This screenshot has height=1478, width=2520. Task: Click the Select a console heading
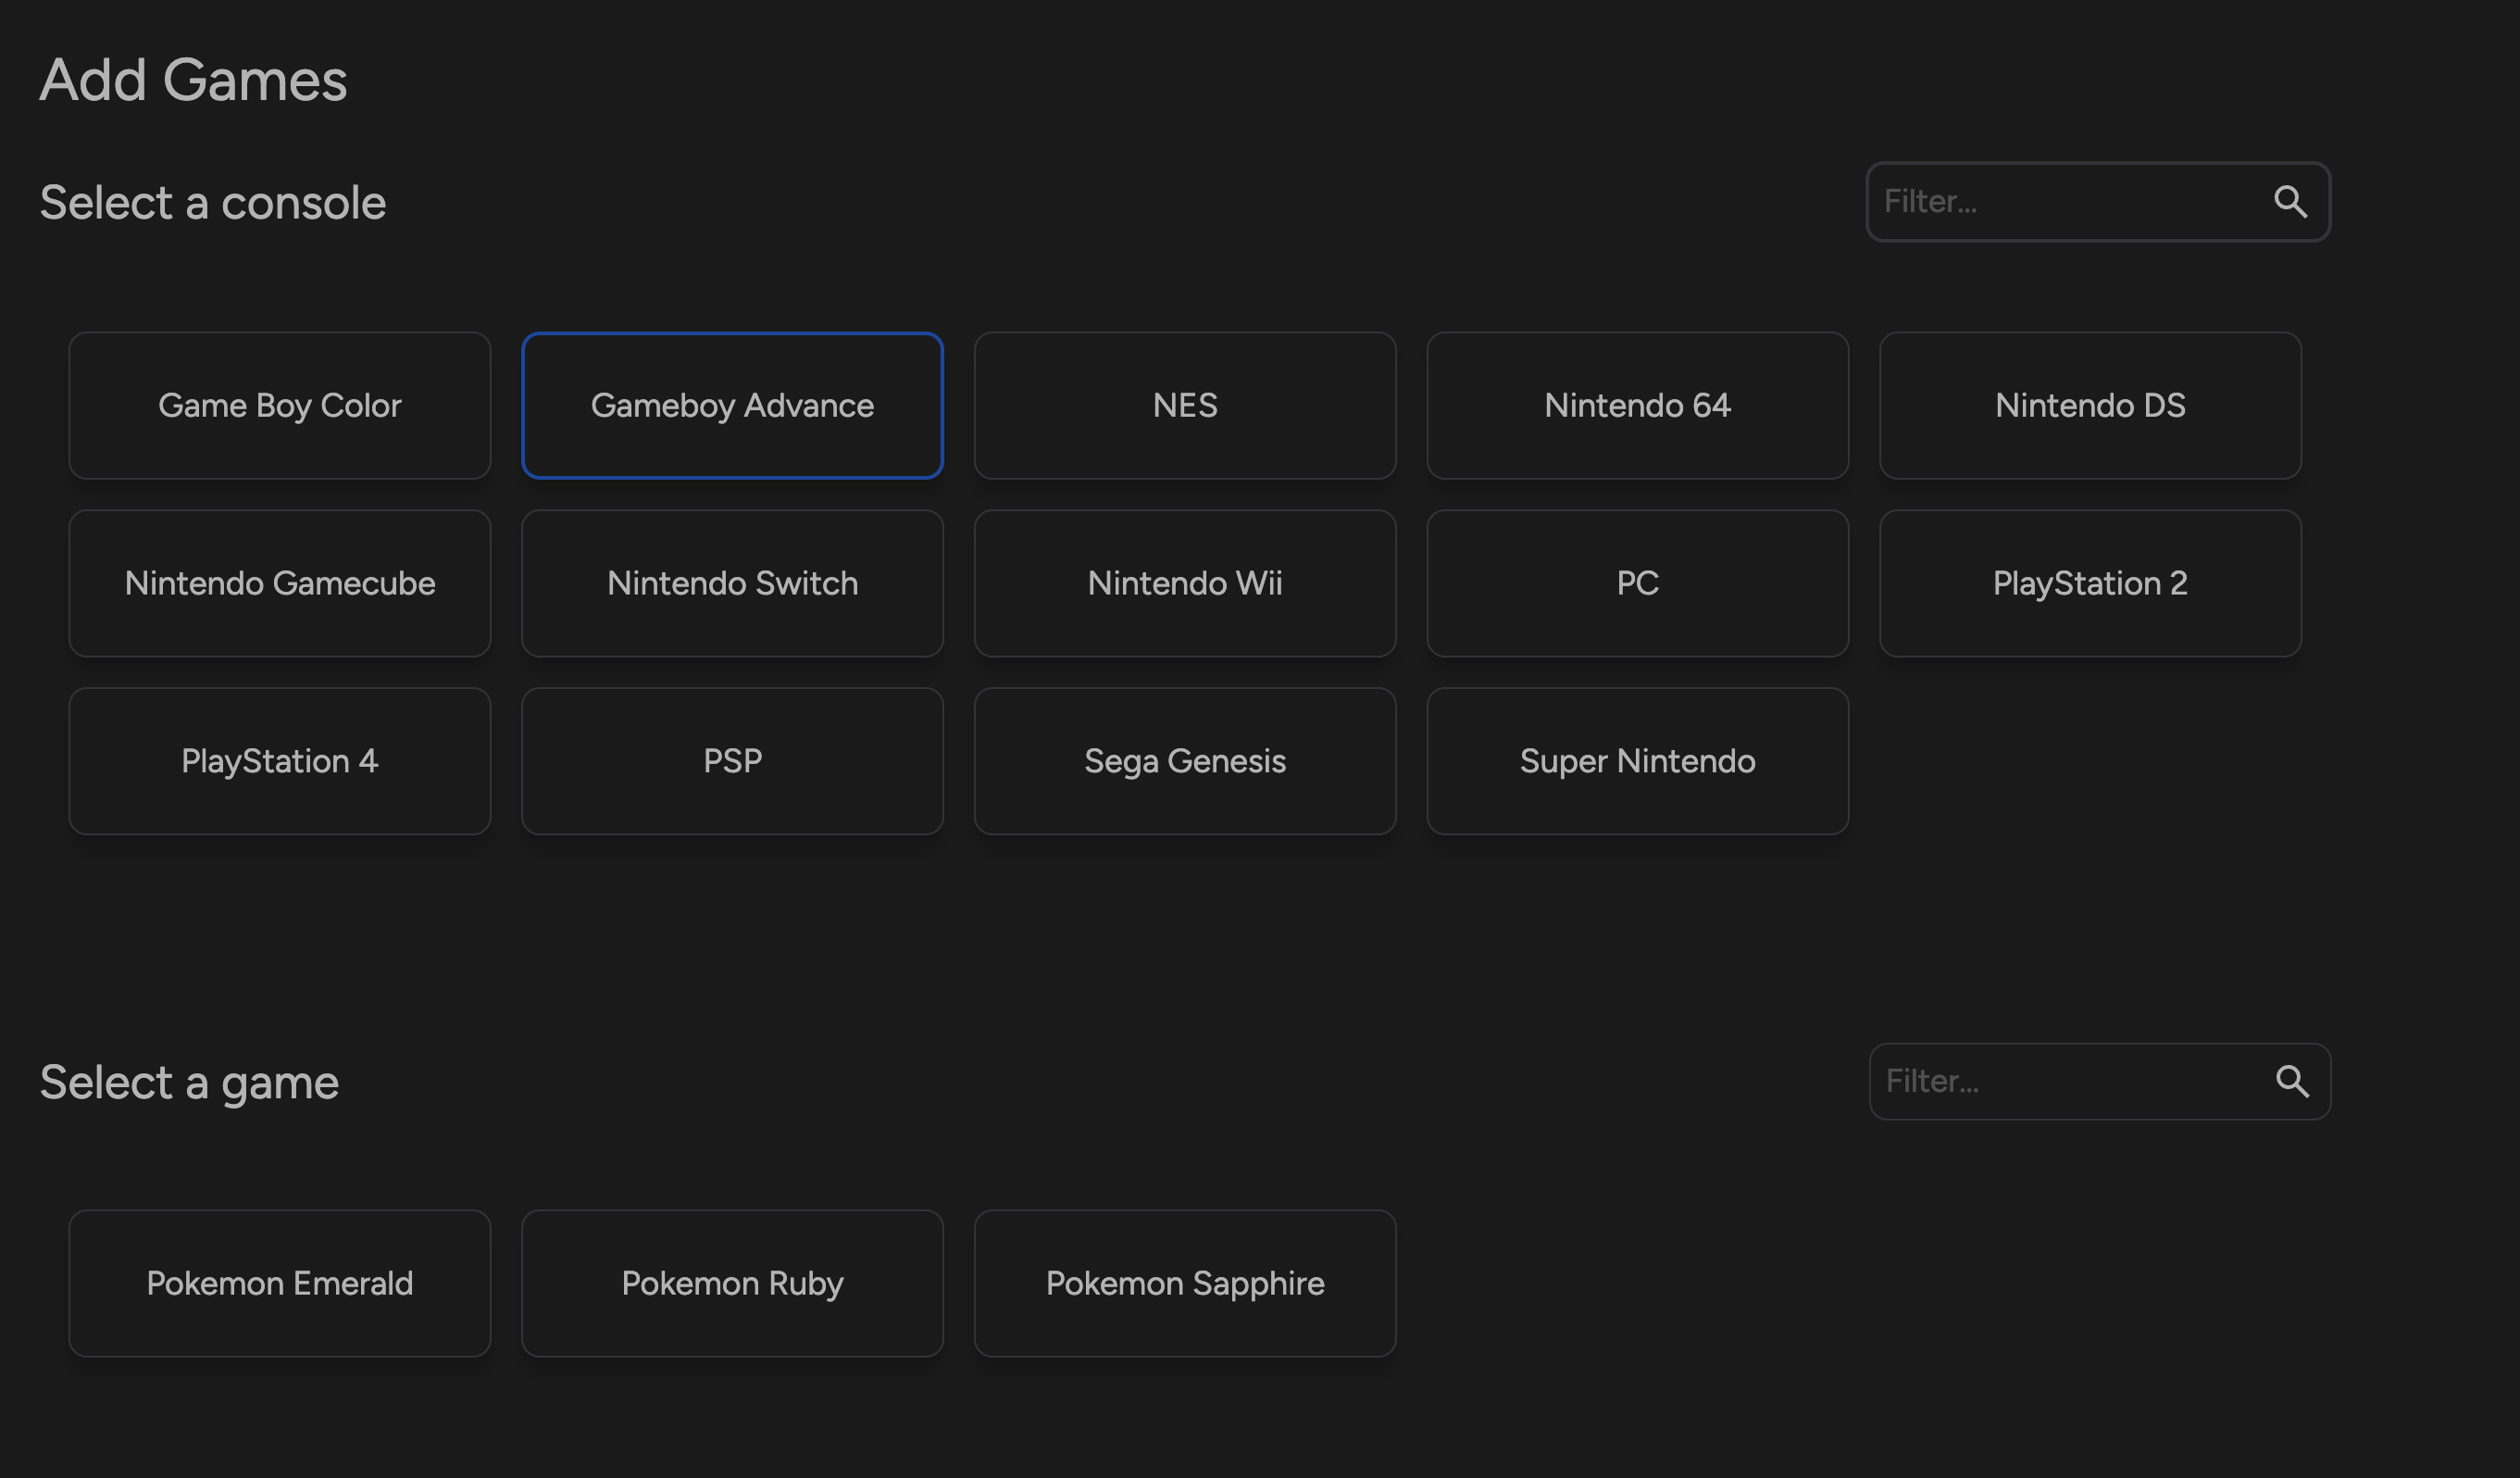click(x=213, y=203)
